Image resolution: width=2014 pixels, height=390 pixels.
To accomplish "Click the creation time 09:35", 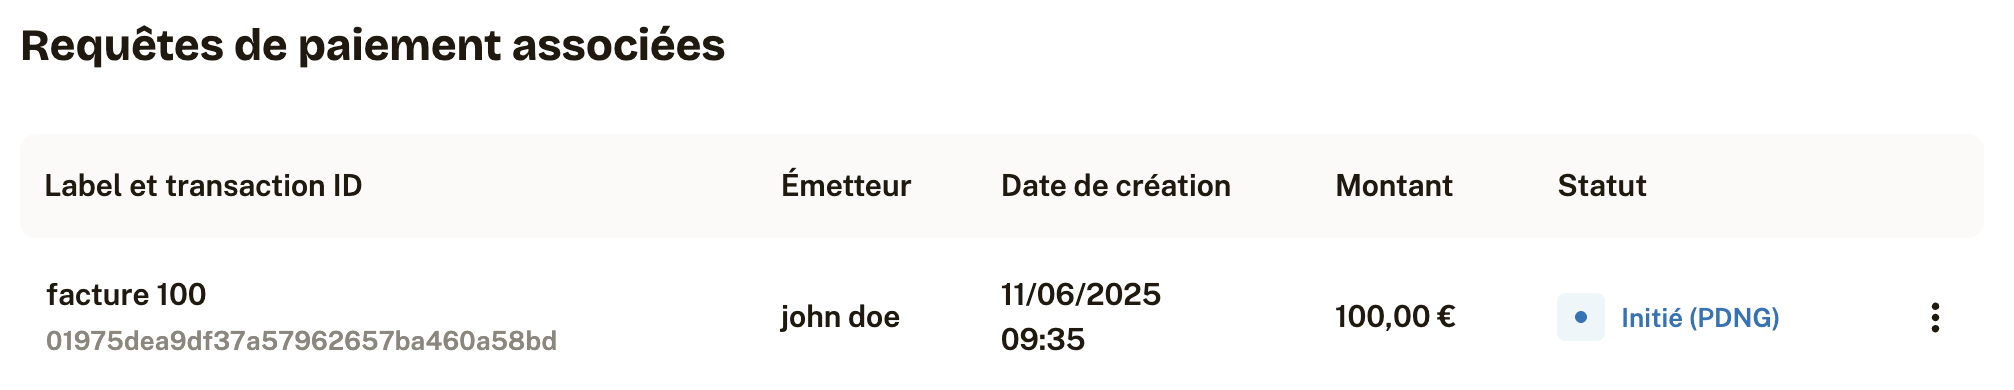I will [1043, 339].
